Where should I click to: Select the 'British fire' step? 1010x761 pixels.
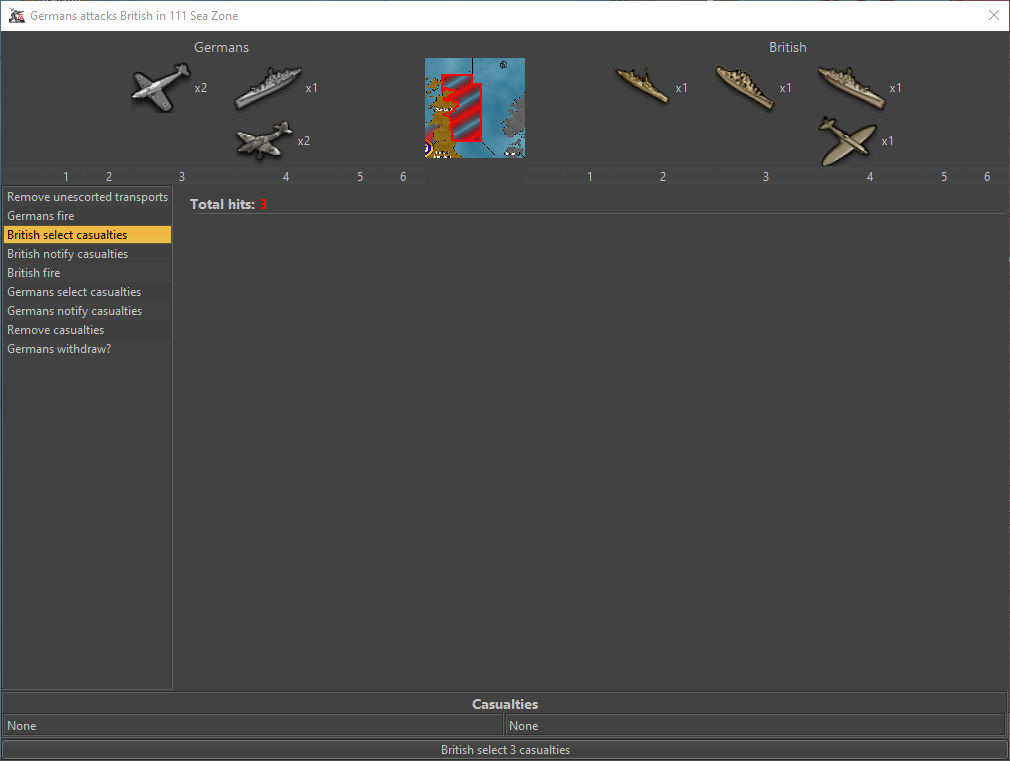[x=33, y=273]
